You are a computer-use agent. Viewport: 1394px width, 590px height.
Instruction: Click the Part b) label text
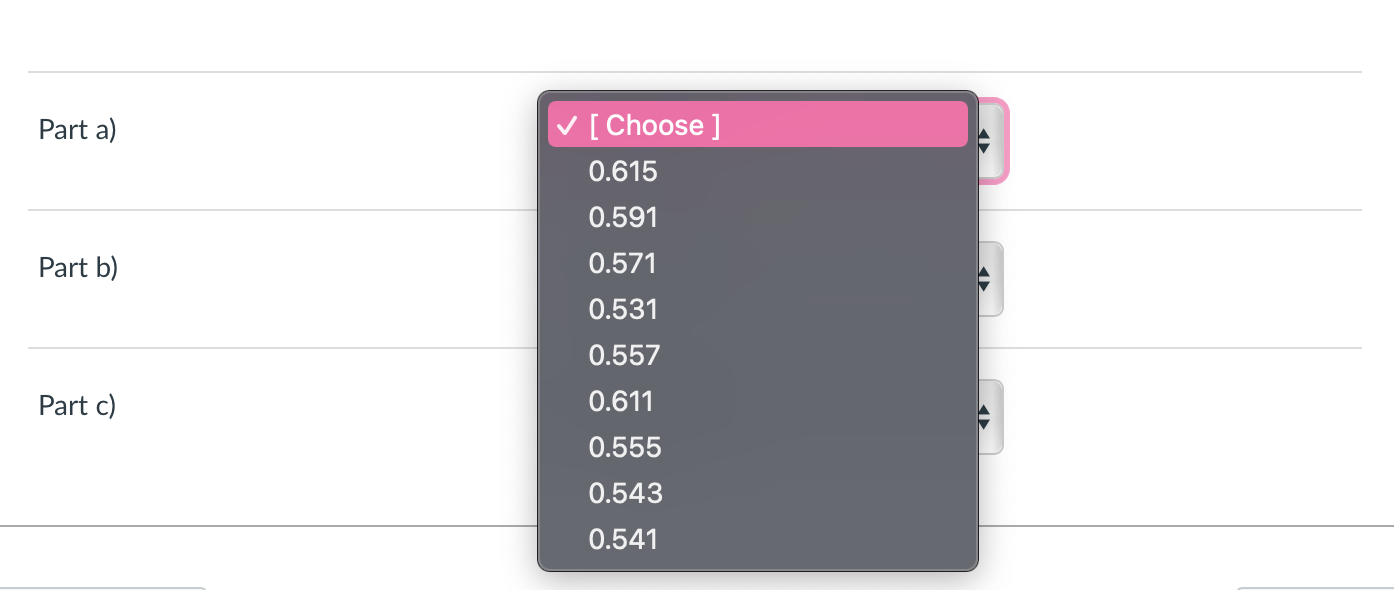click(x=77, y=267)
